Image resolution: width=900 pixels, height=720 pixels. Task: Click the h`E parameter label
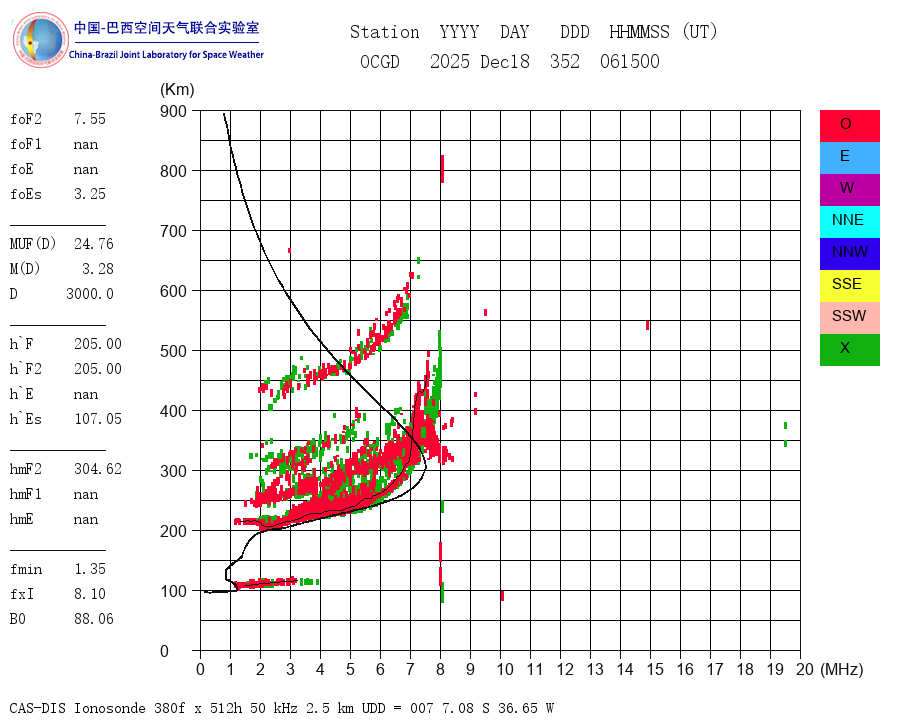(22, 394)
